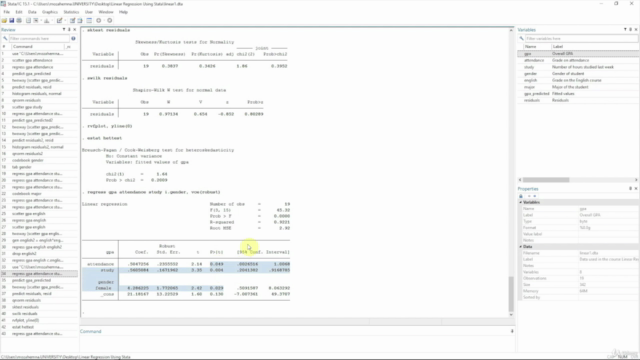The height and width of the screenshot is (360, 640).
Task: Click the 'Filter commands here' field
Action: coord(39,38)
